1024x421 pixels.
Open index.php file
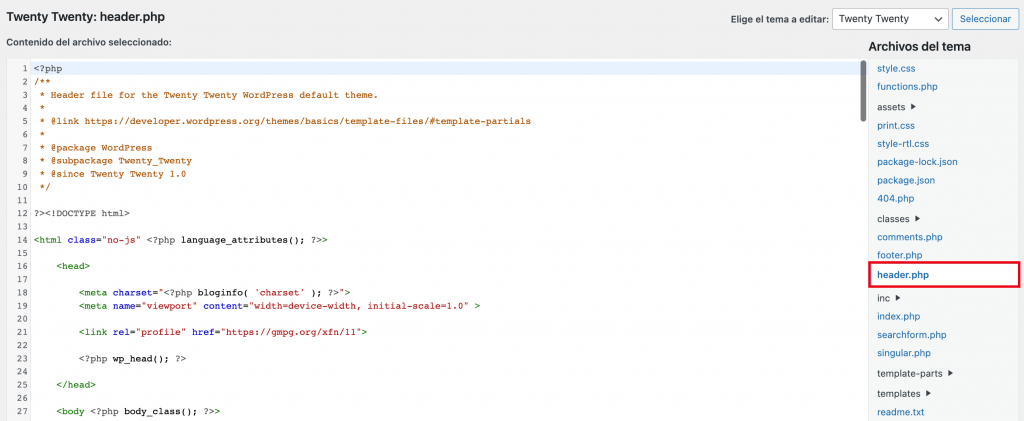click(898, 316)
